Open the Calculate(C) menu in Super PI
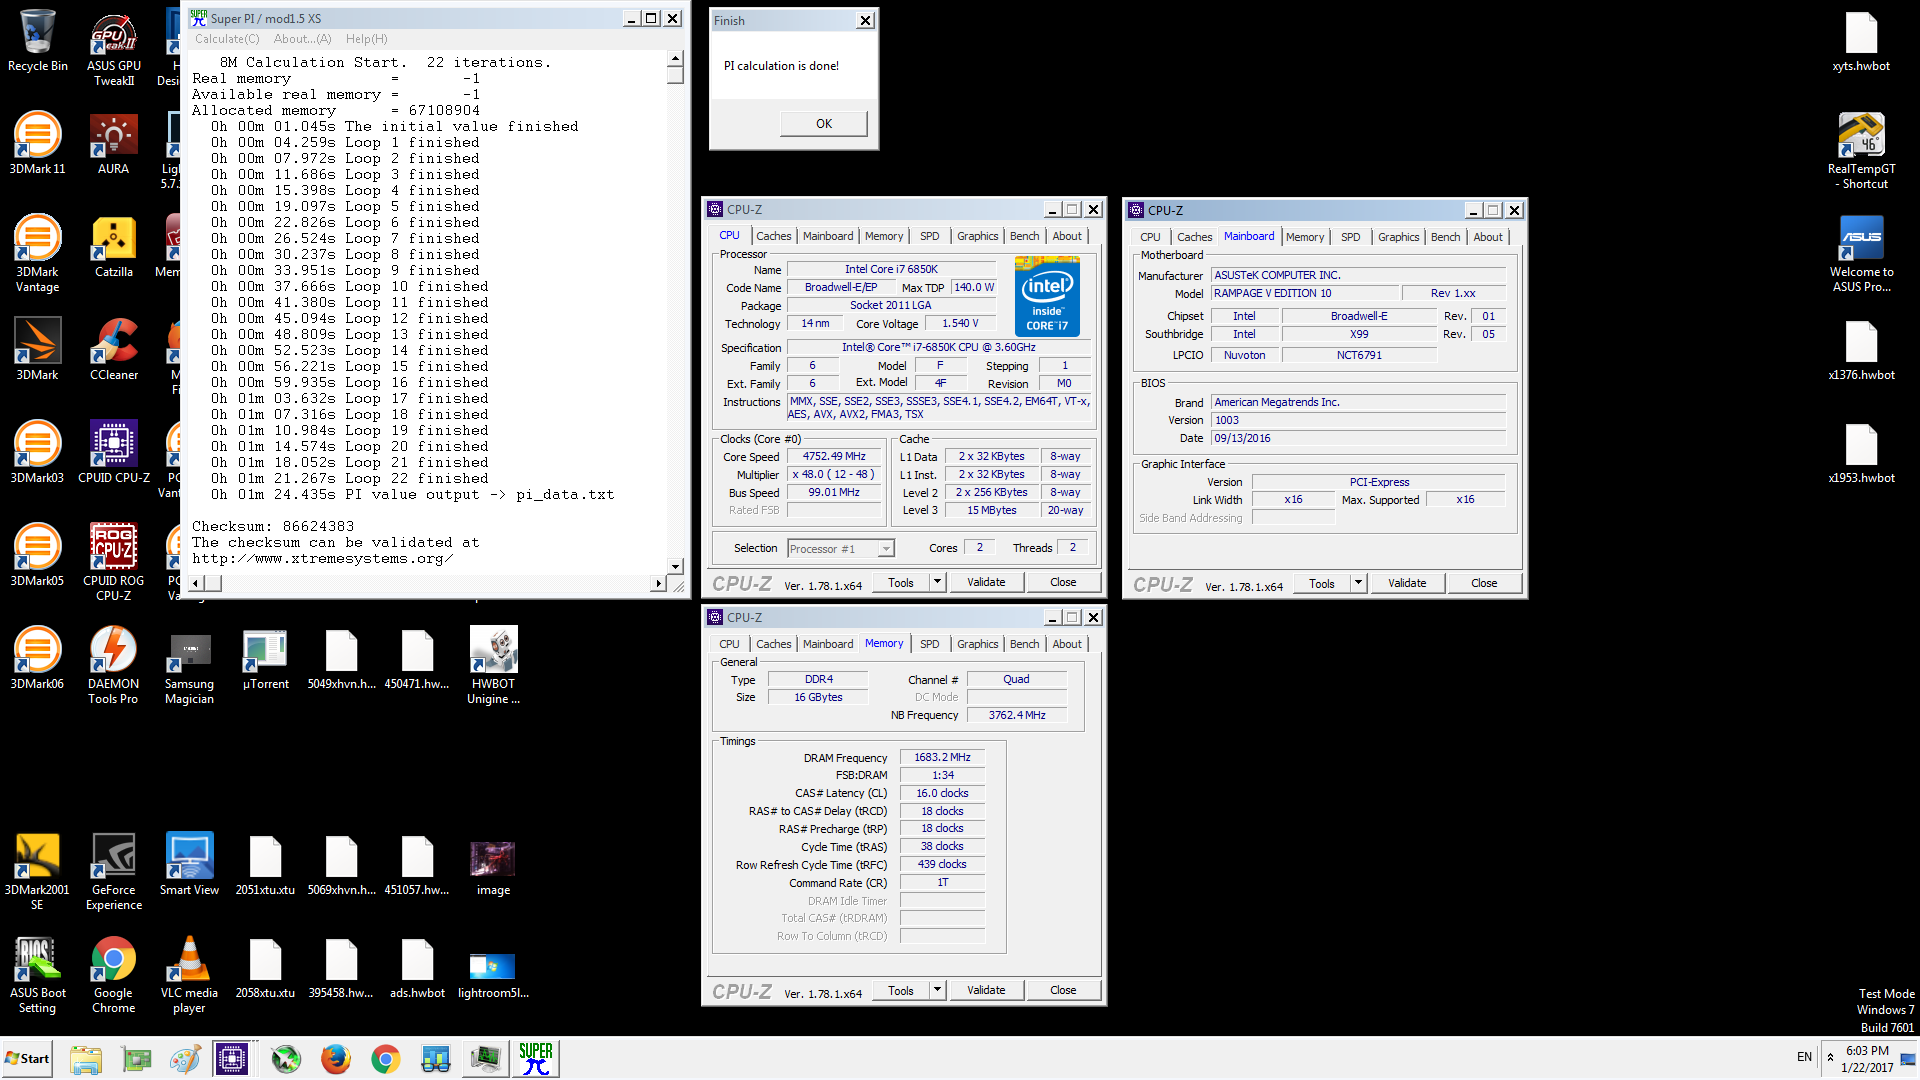This screenshot has width=1920, height=1080. 227,39
